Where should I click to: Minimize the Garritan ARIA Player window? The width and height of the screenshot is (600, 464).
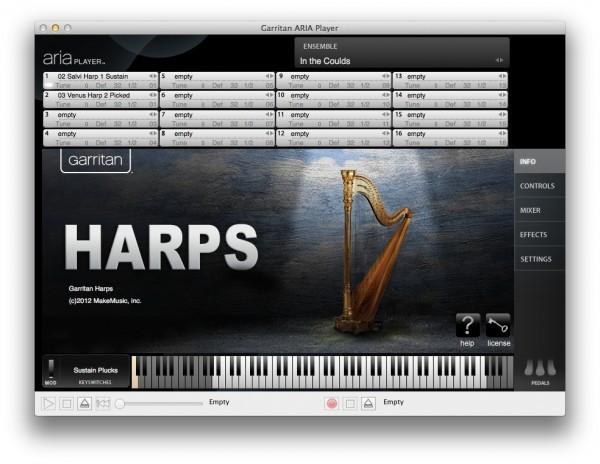pos(55,28)
